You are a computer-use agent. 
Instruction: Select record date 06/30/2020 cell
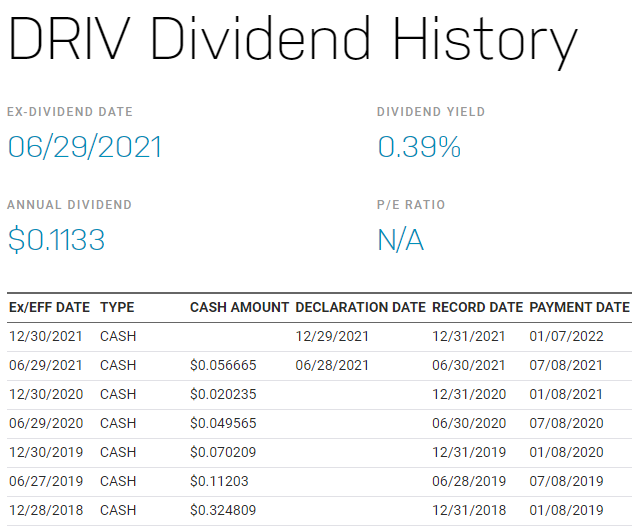pyautogui.click(x=469, y=423)
